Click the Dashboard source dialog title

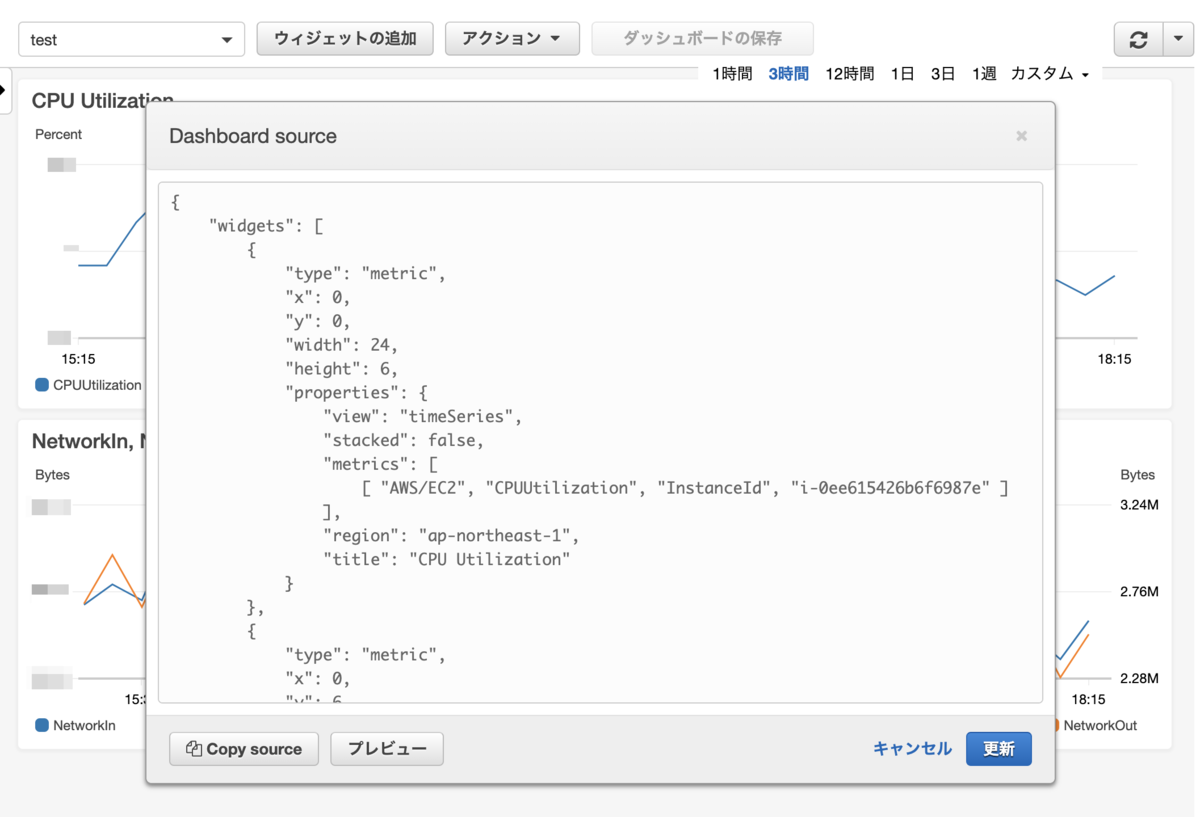pyautogui.click(x=253, y=136)
